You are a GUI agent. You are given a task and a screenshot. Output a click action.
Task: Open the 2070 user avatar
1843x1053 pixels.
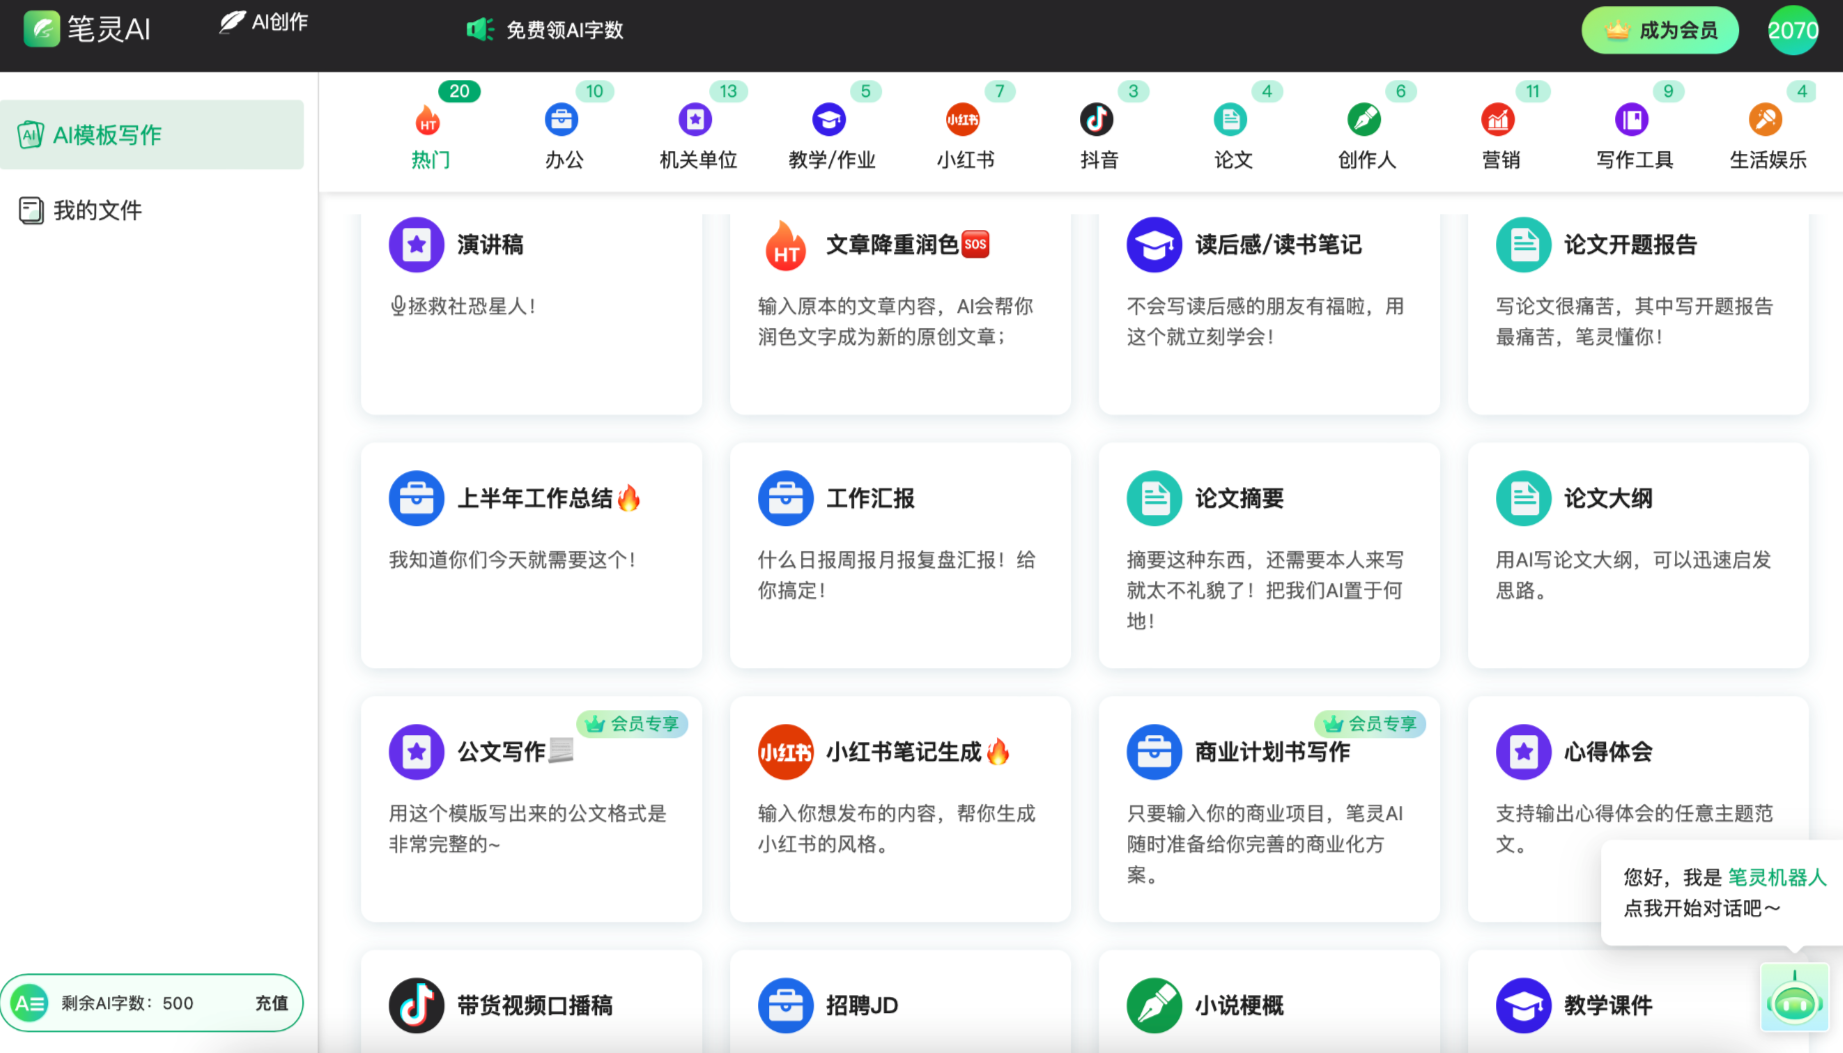1793,30
